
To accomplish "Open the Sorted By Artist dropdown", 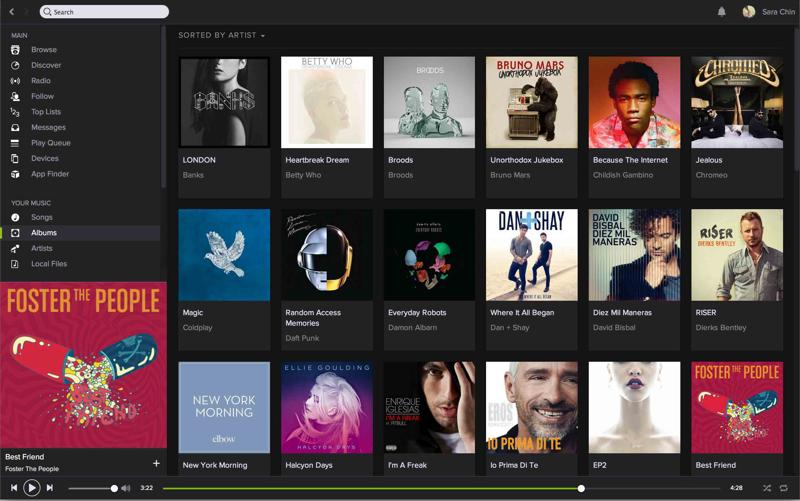I will (x=221, y=35).
